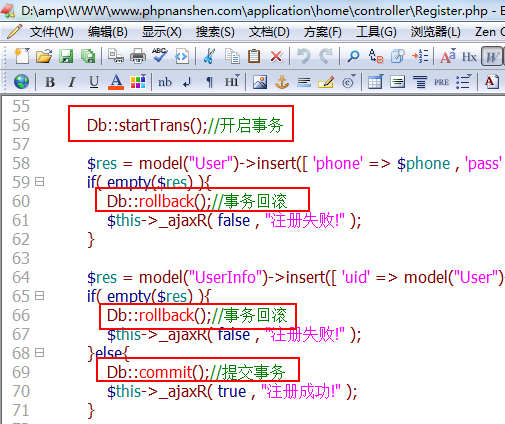
Task: Open file with folder icon
Action: [44, 56]
